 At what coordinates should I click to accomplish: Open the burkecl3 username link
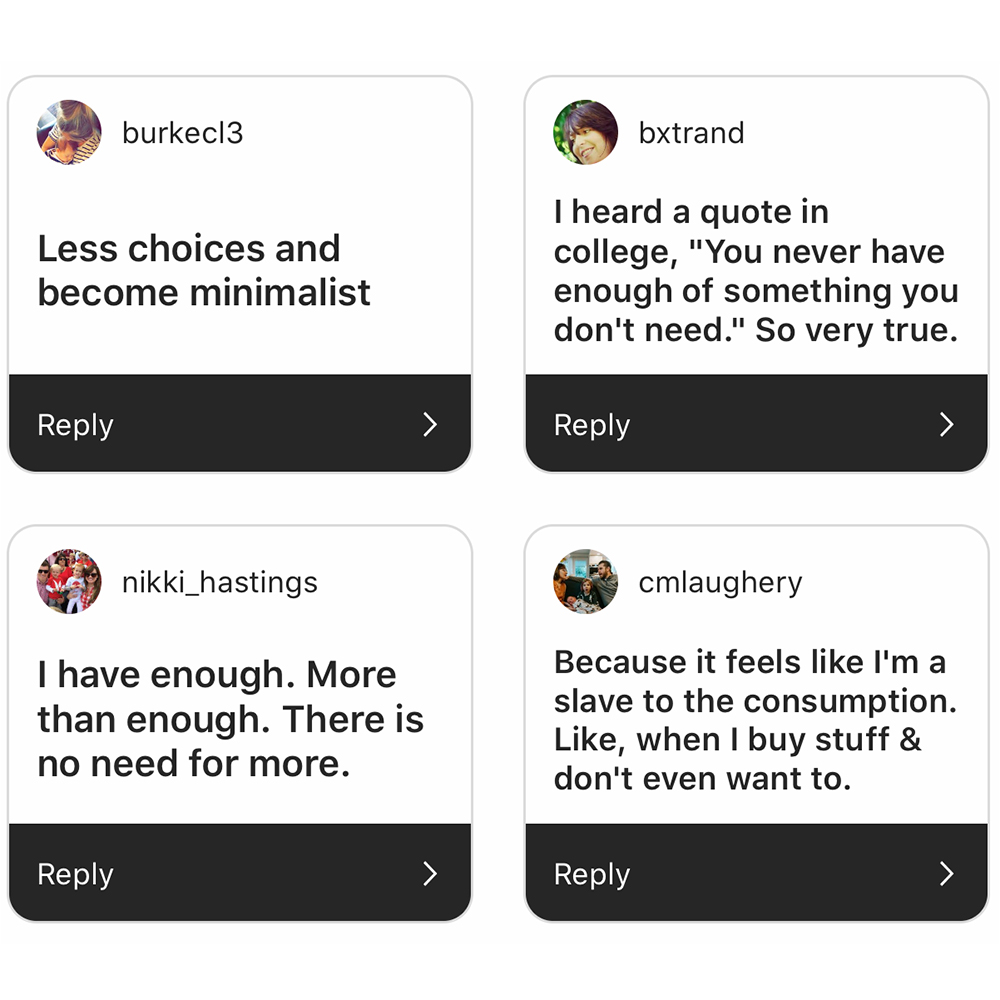click(x=182, y=133)
